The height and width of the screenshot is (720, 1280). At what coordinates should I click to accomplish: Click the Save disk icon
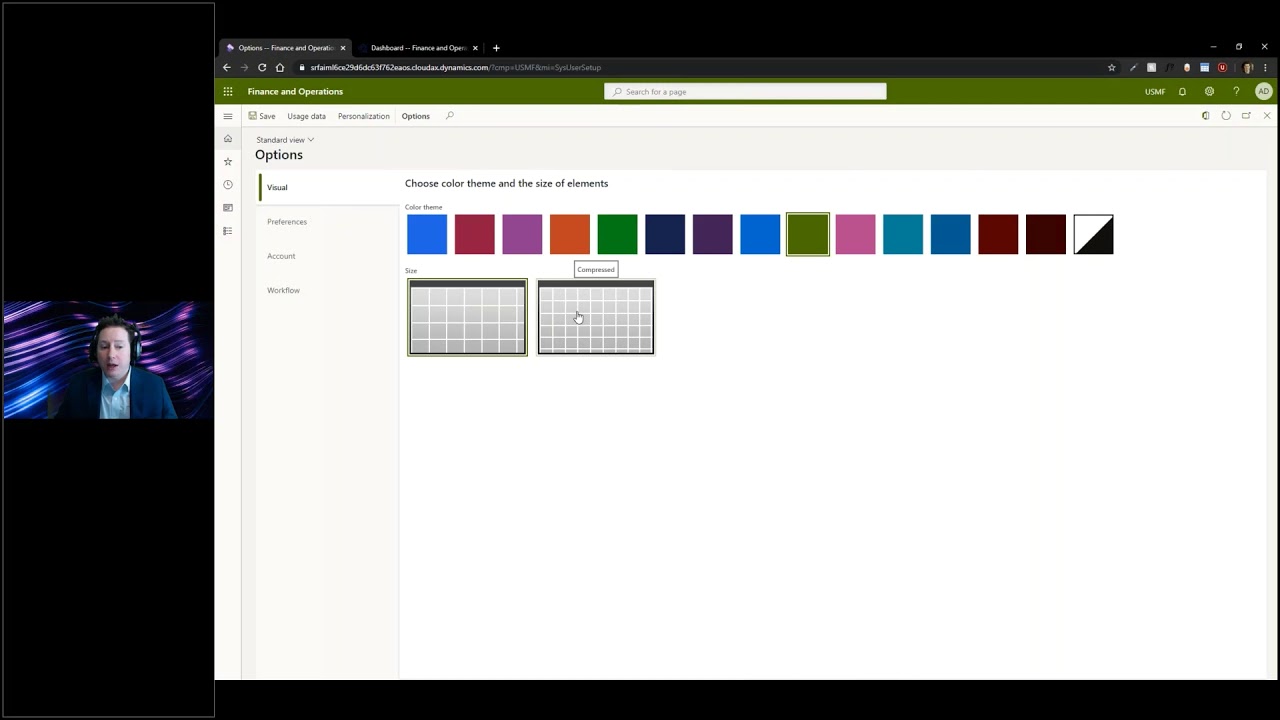pyautogui.click(x=253, y=116)
